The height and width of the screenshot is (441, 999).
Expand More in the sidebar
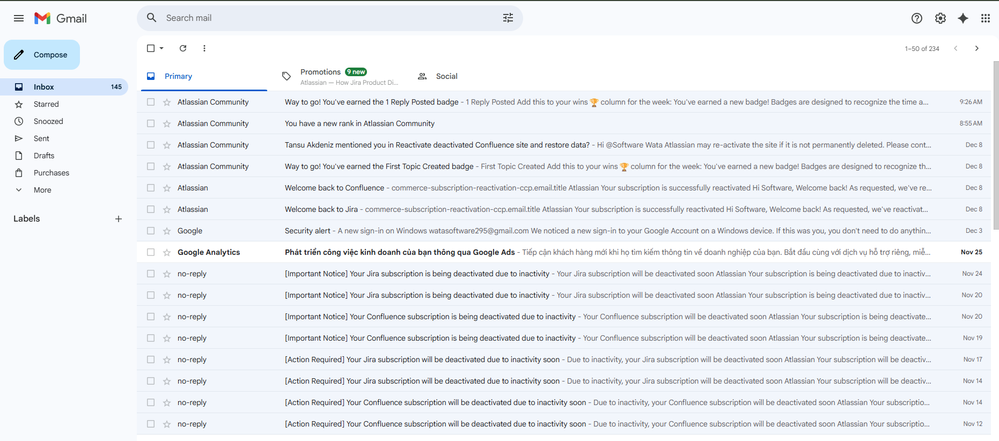click(41, 190)
